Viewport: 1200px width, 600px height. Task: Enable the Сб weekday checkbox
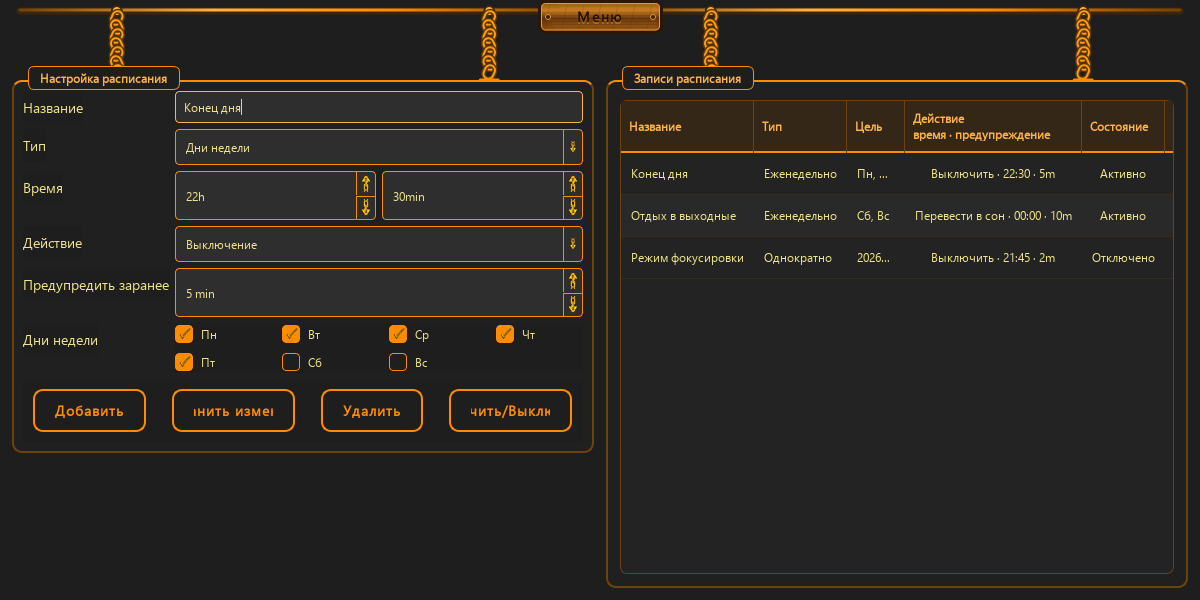tap(291, 362)
